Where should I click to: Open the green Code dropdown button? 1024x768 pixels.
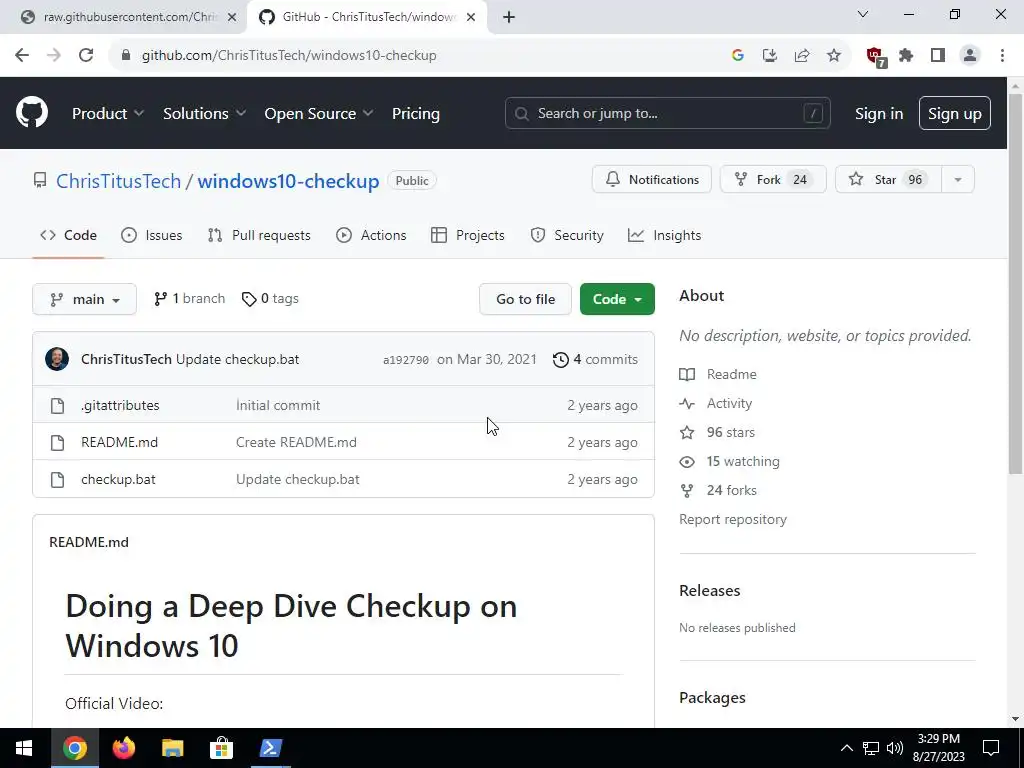tap(617, 299)
